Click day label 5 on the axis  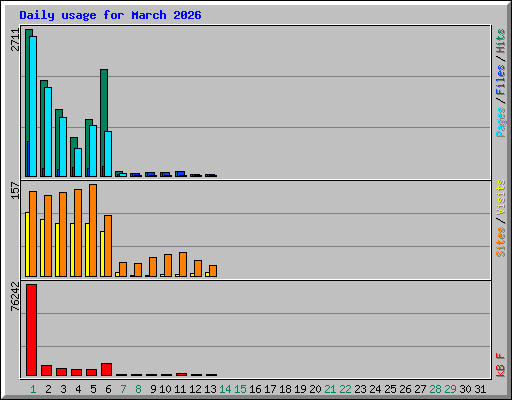93,389
